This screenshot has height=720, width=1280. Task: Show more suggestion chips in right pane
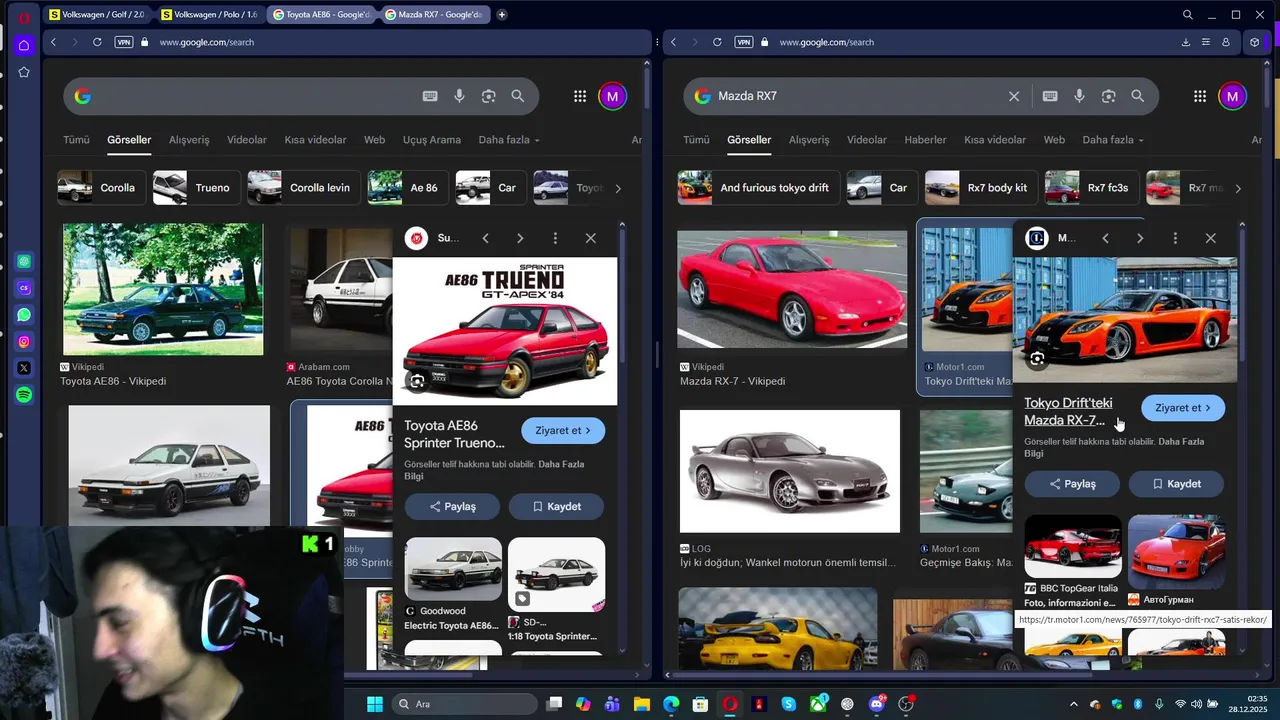click(1238, 188)
